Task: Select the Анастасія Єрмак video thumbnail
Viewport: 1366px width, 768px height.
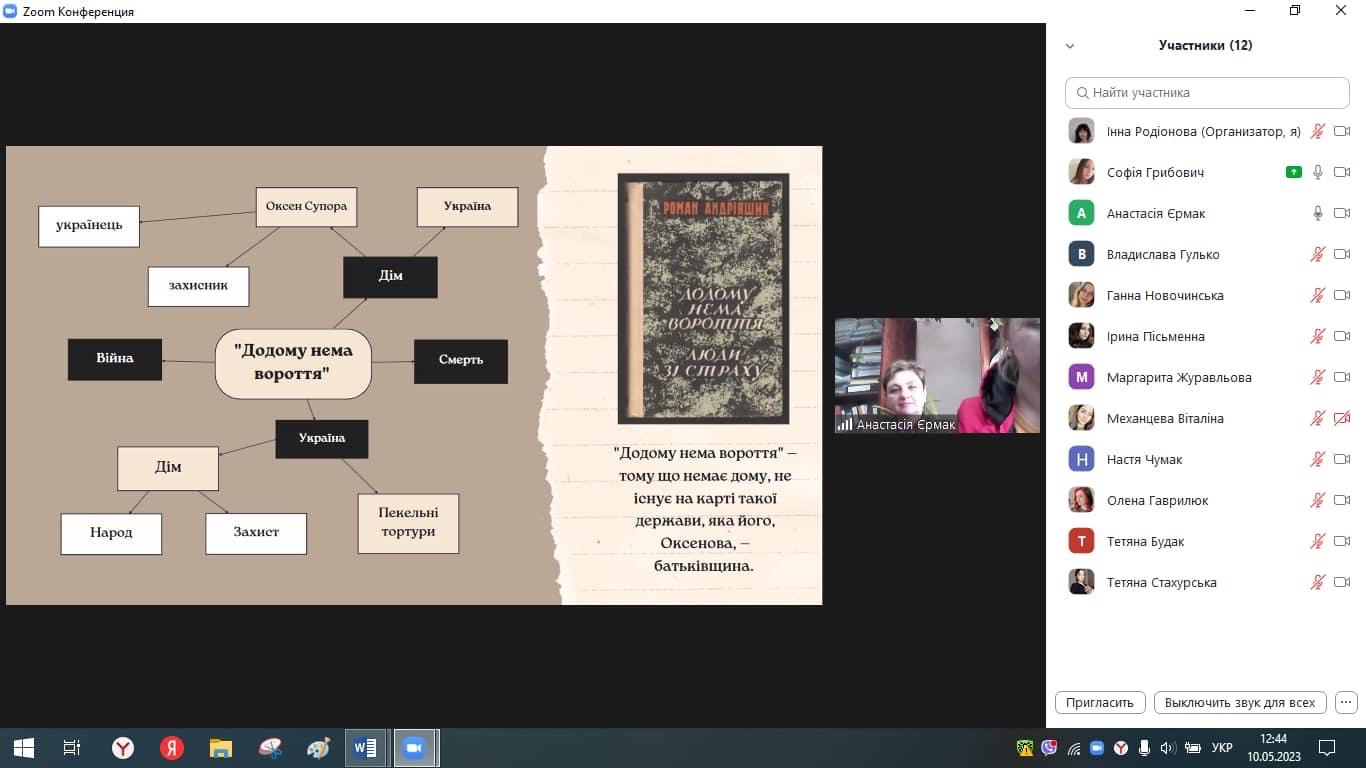Action: 937,375
